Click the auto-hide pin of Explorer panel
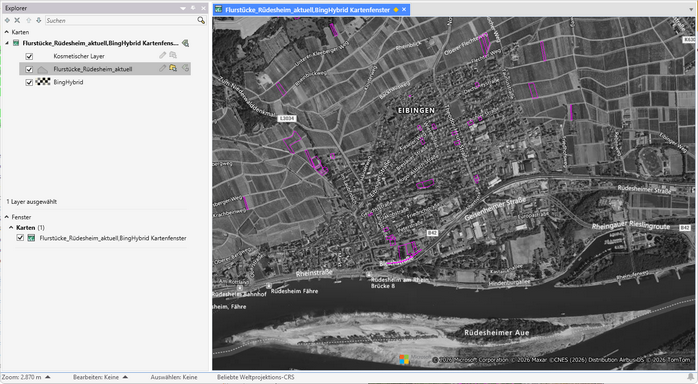 (193, 8)
